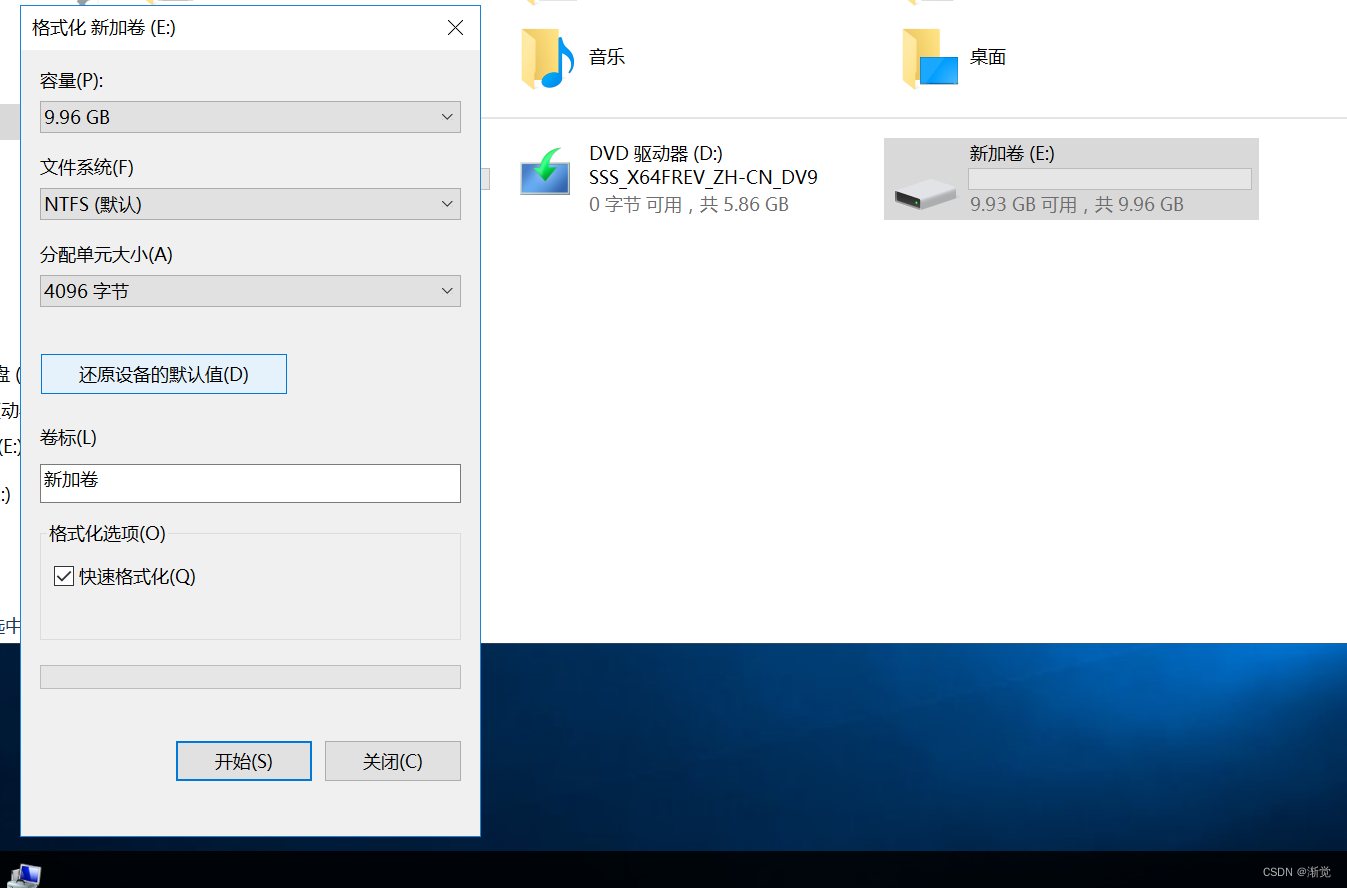This screenshot has height=888, width=1347.
Task: Close the 格式化 新加卷 (E:) dialog
Action: [x=455, y=28]
